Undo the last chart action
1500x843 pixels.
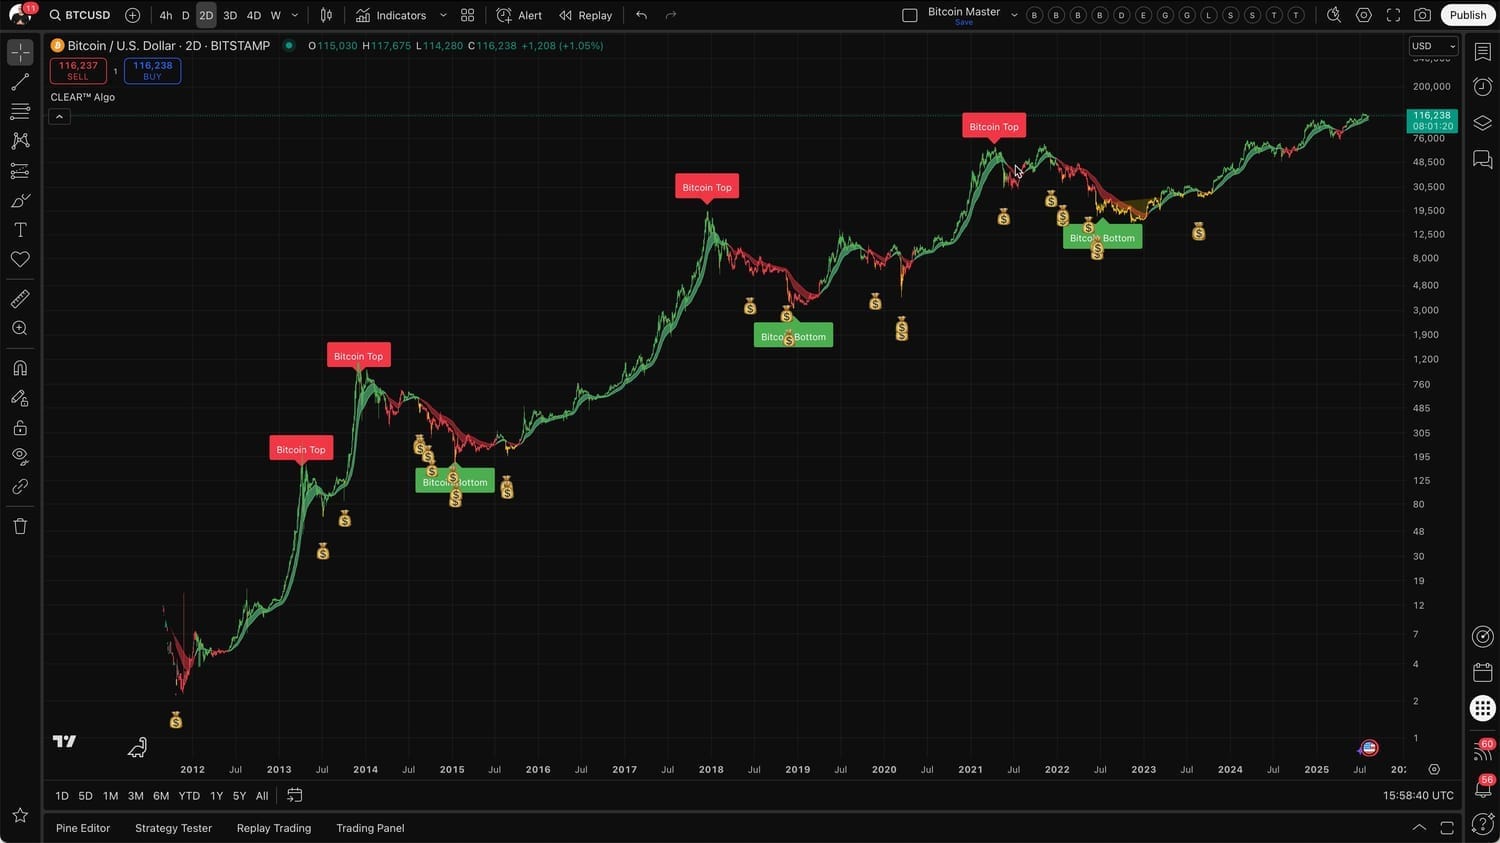(641, 15)
